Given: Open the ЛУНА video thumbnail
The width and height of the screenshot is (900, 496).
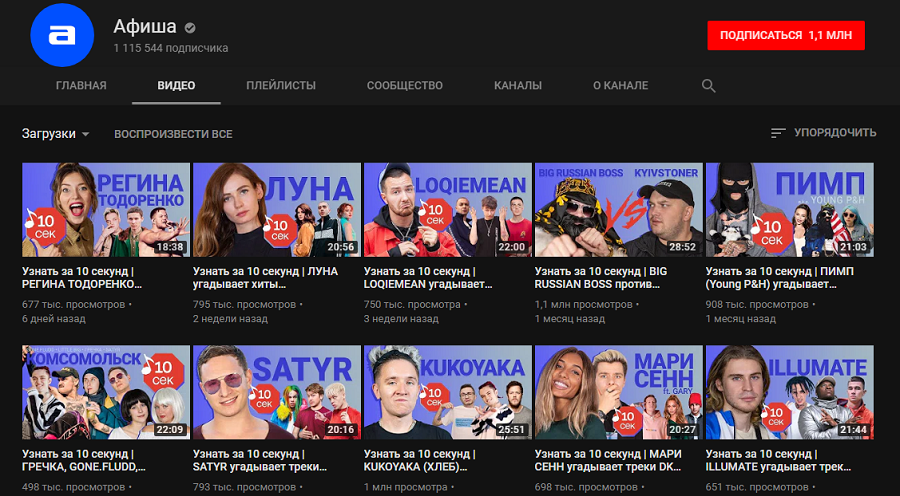Looking at the screenshot, I should [277, 210].
